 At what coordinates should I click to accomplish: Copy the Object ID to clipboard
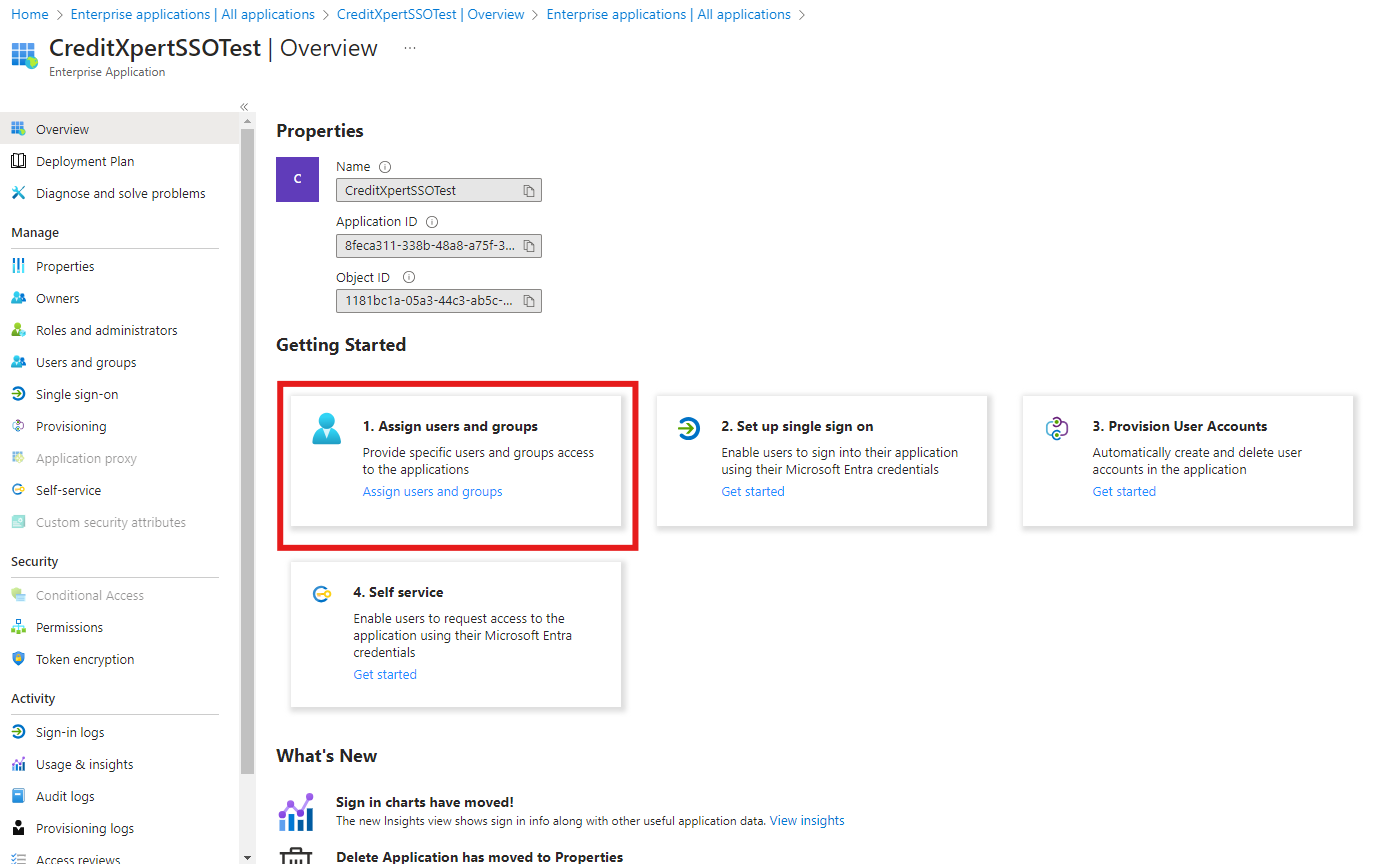529,301
